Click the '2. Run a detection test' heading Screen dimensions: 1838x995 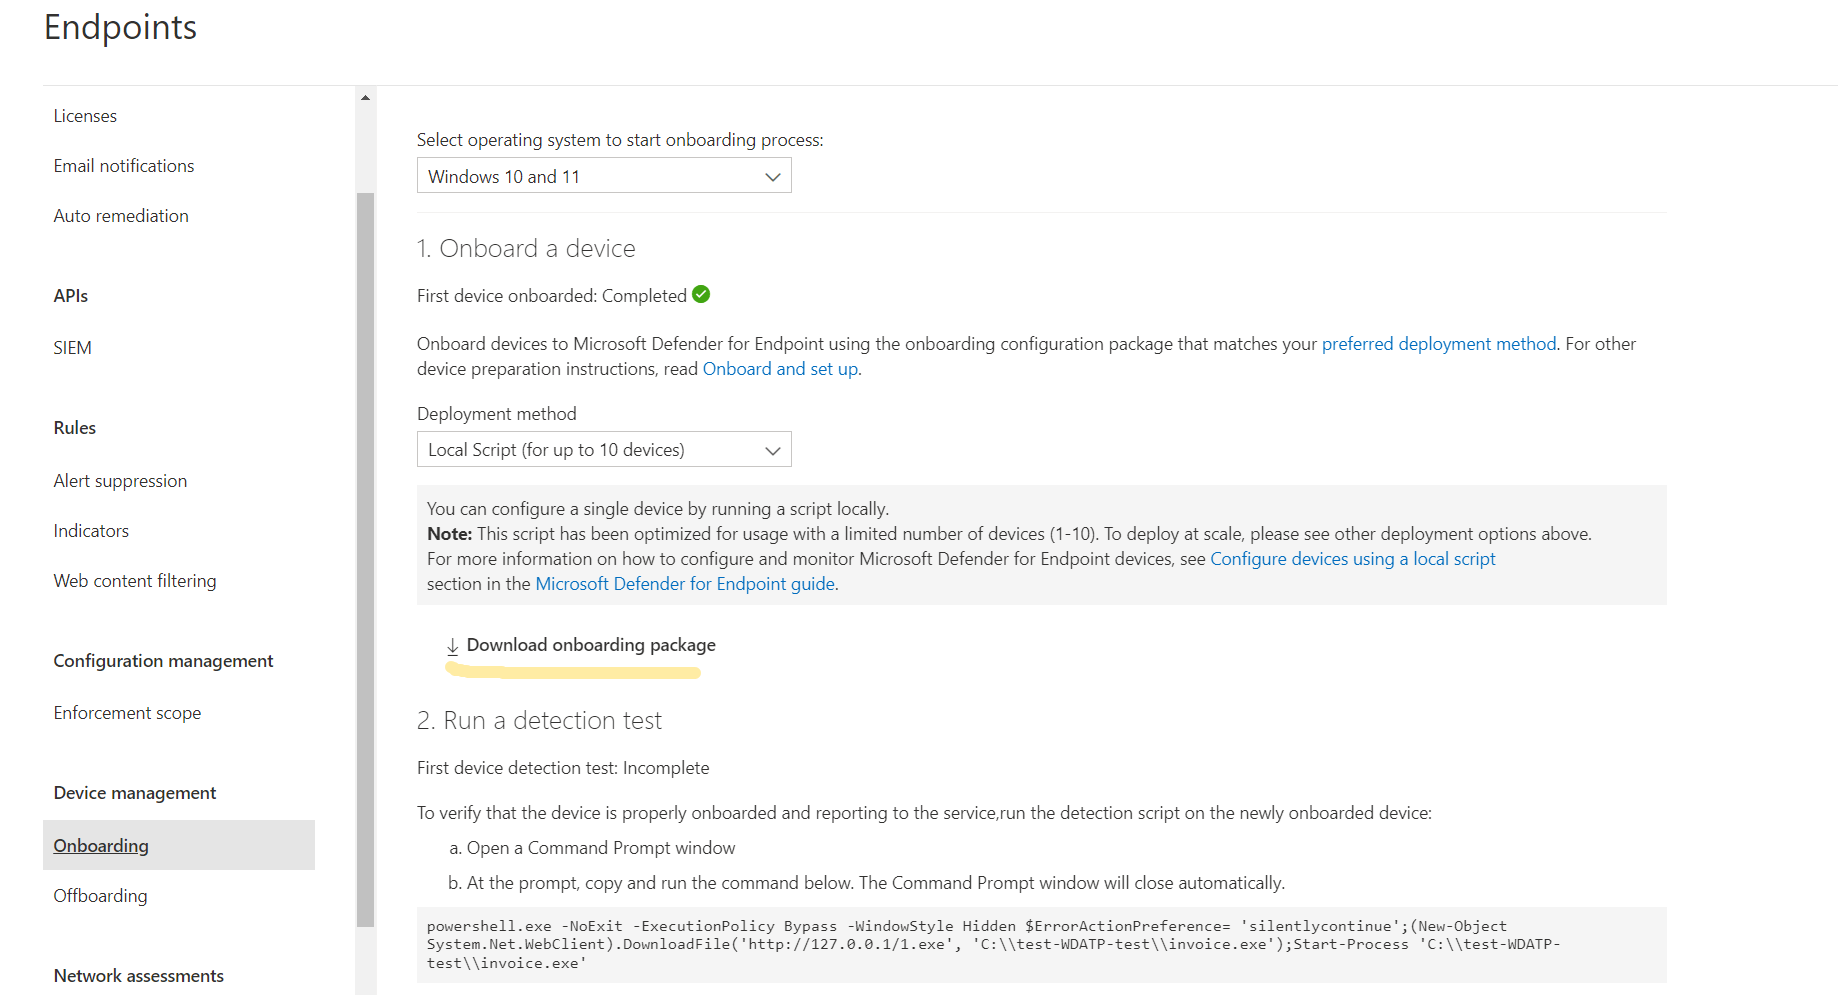click(x=539, y=720)
